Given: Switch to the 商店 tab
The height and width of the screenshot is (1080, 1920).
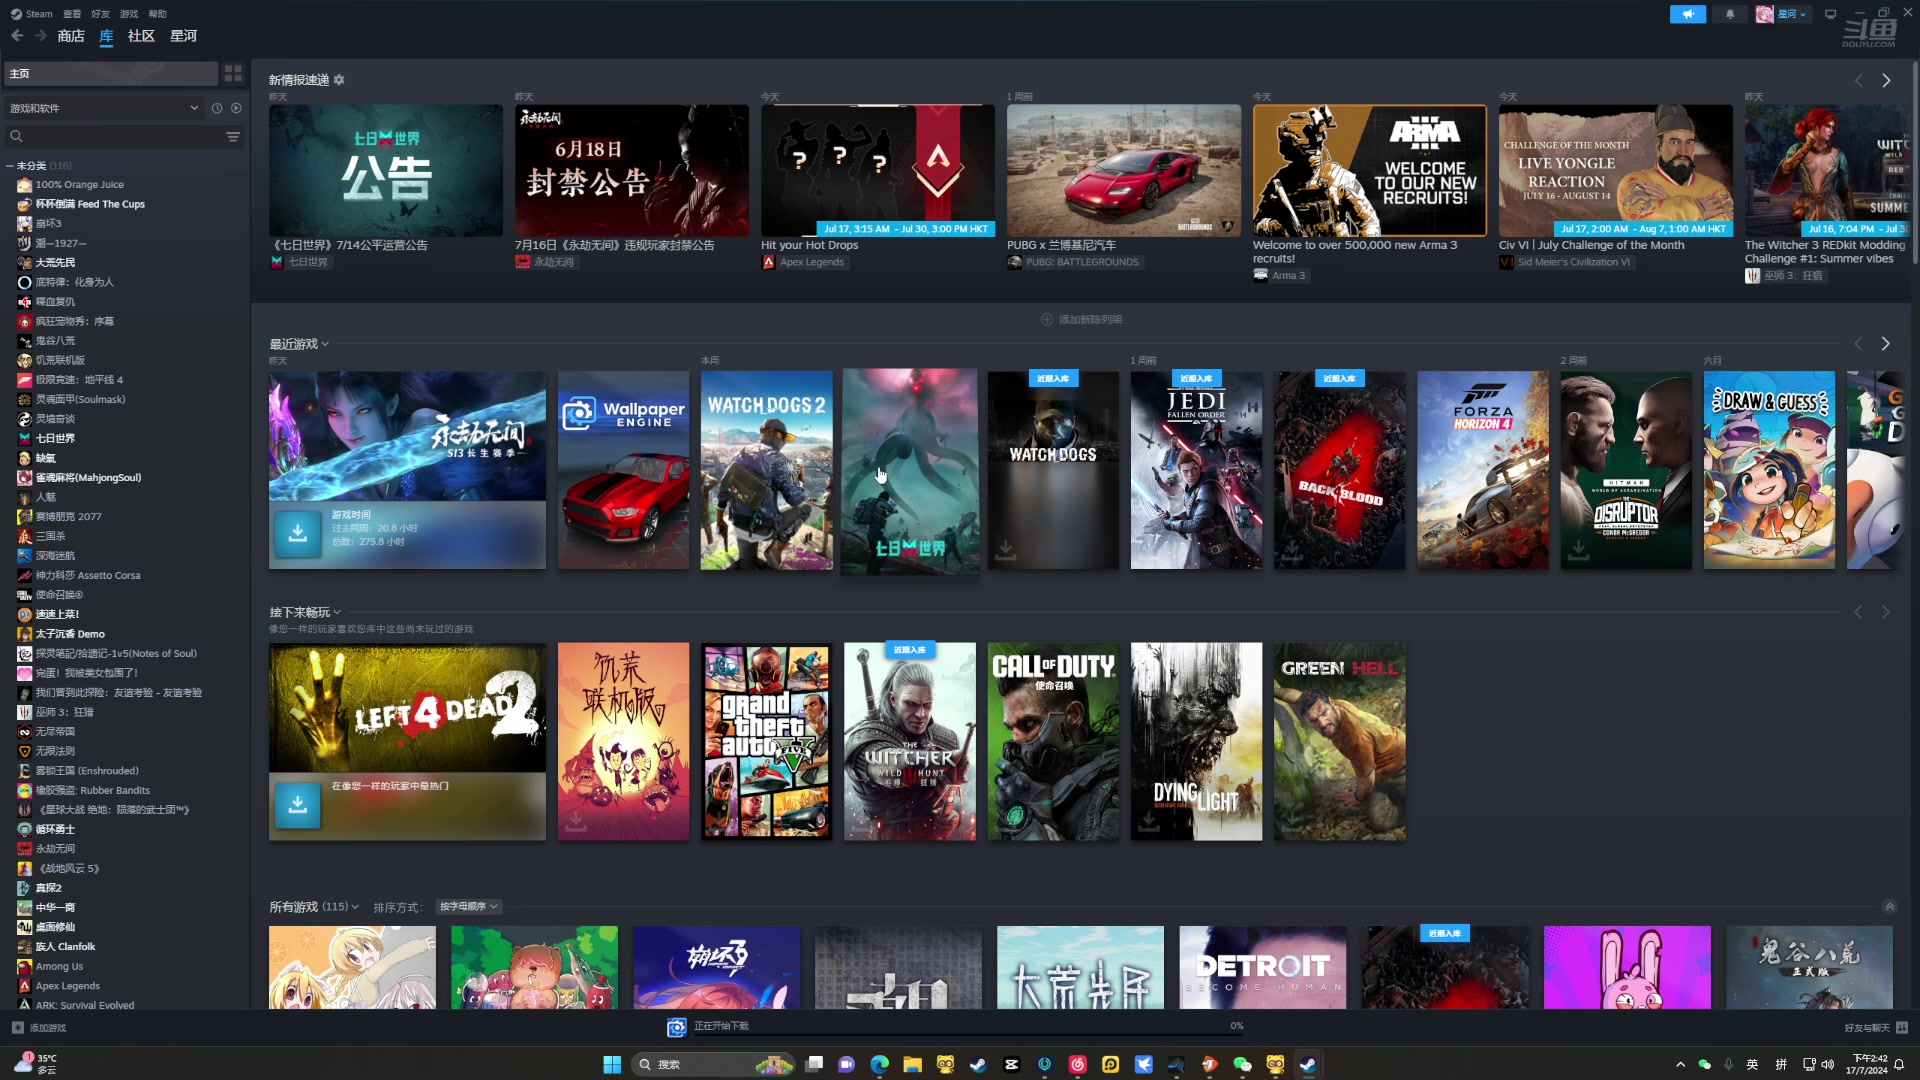Looking at the screenshot, I should [x=71, y=36].
